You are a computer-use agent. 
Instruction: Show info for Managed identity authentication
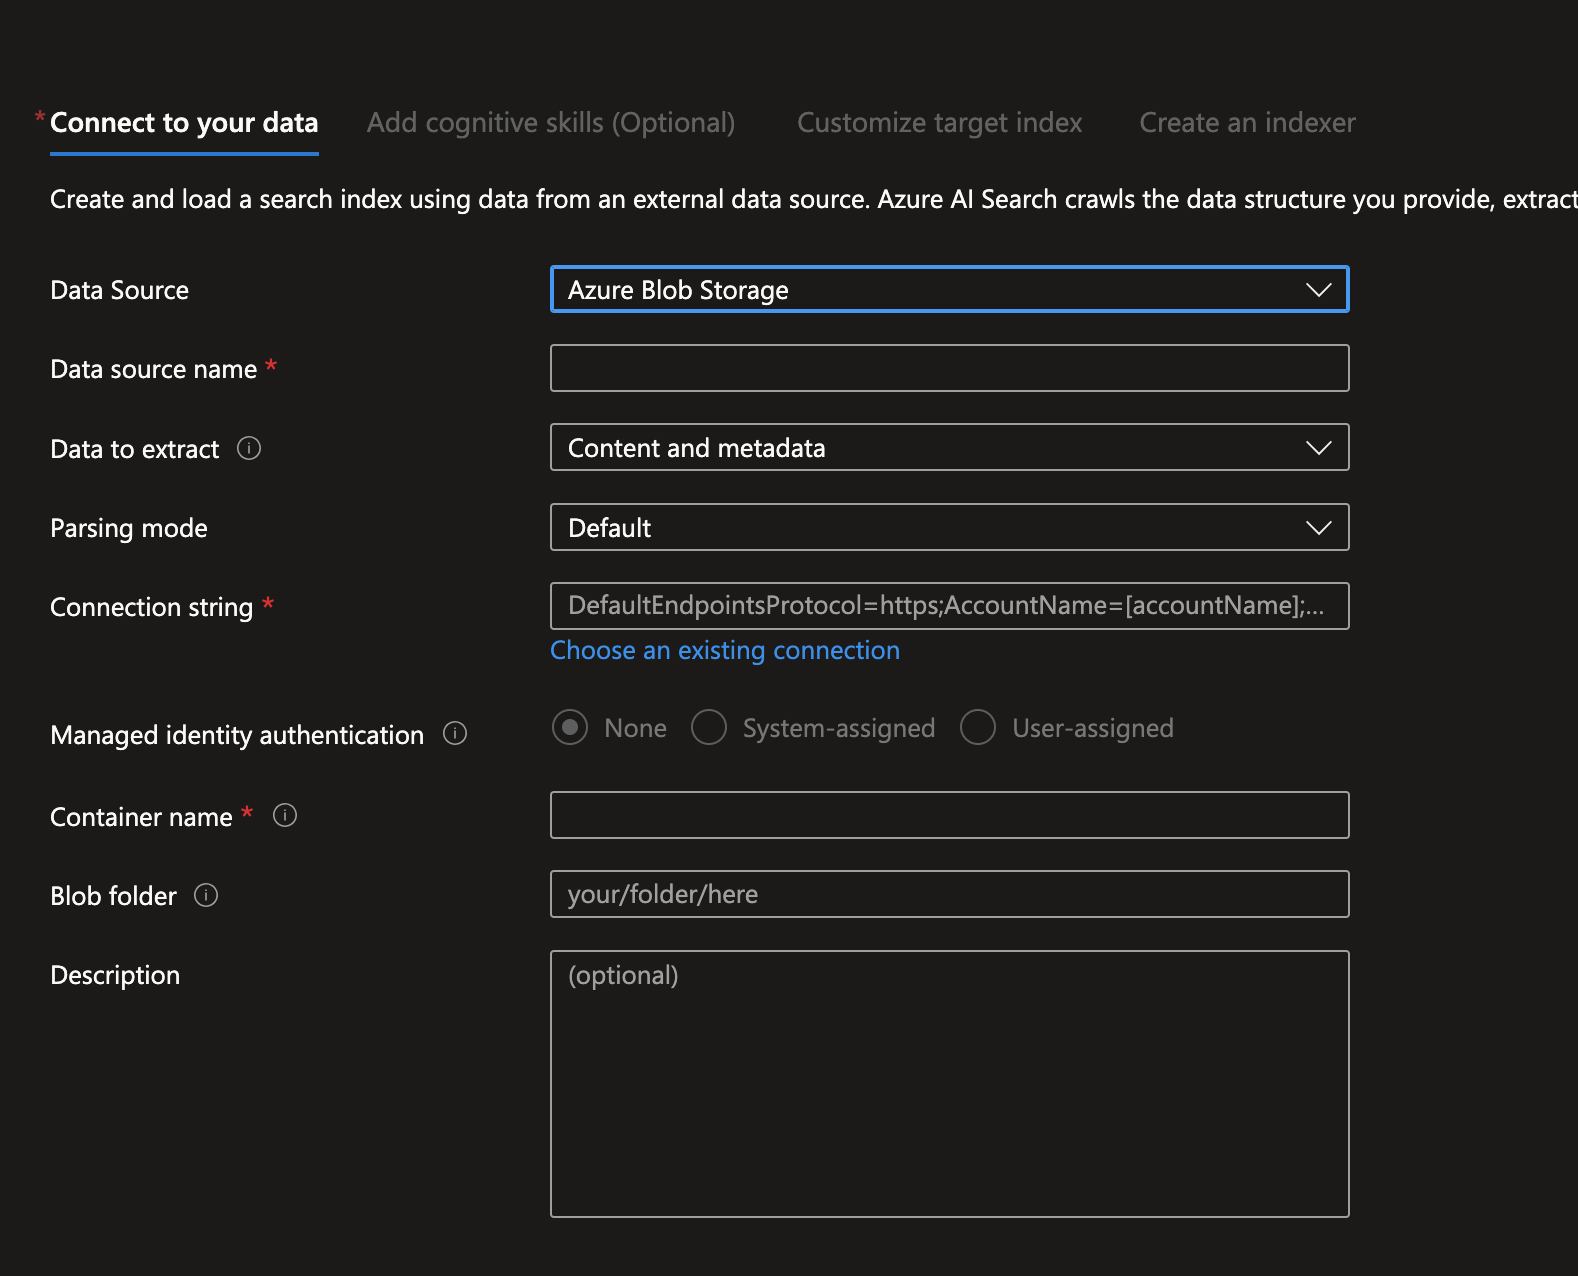click(455, 734)
